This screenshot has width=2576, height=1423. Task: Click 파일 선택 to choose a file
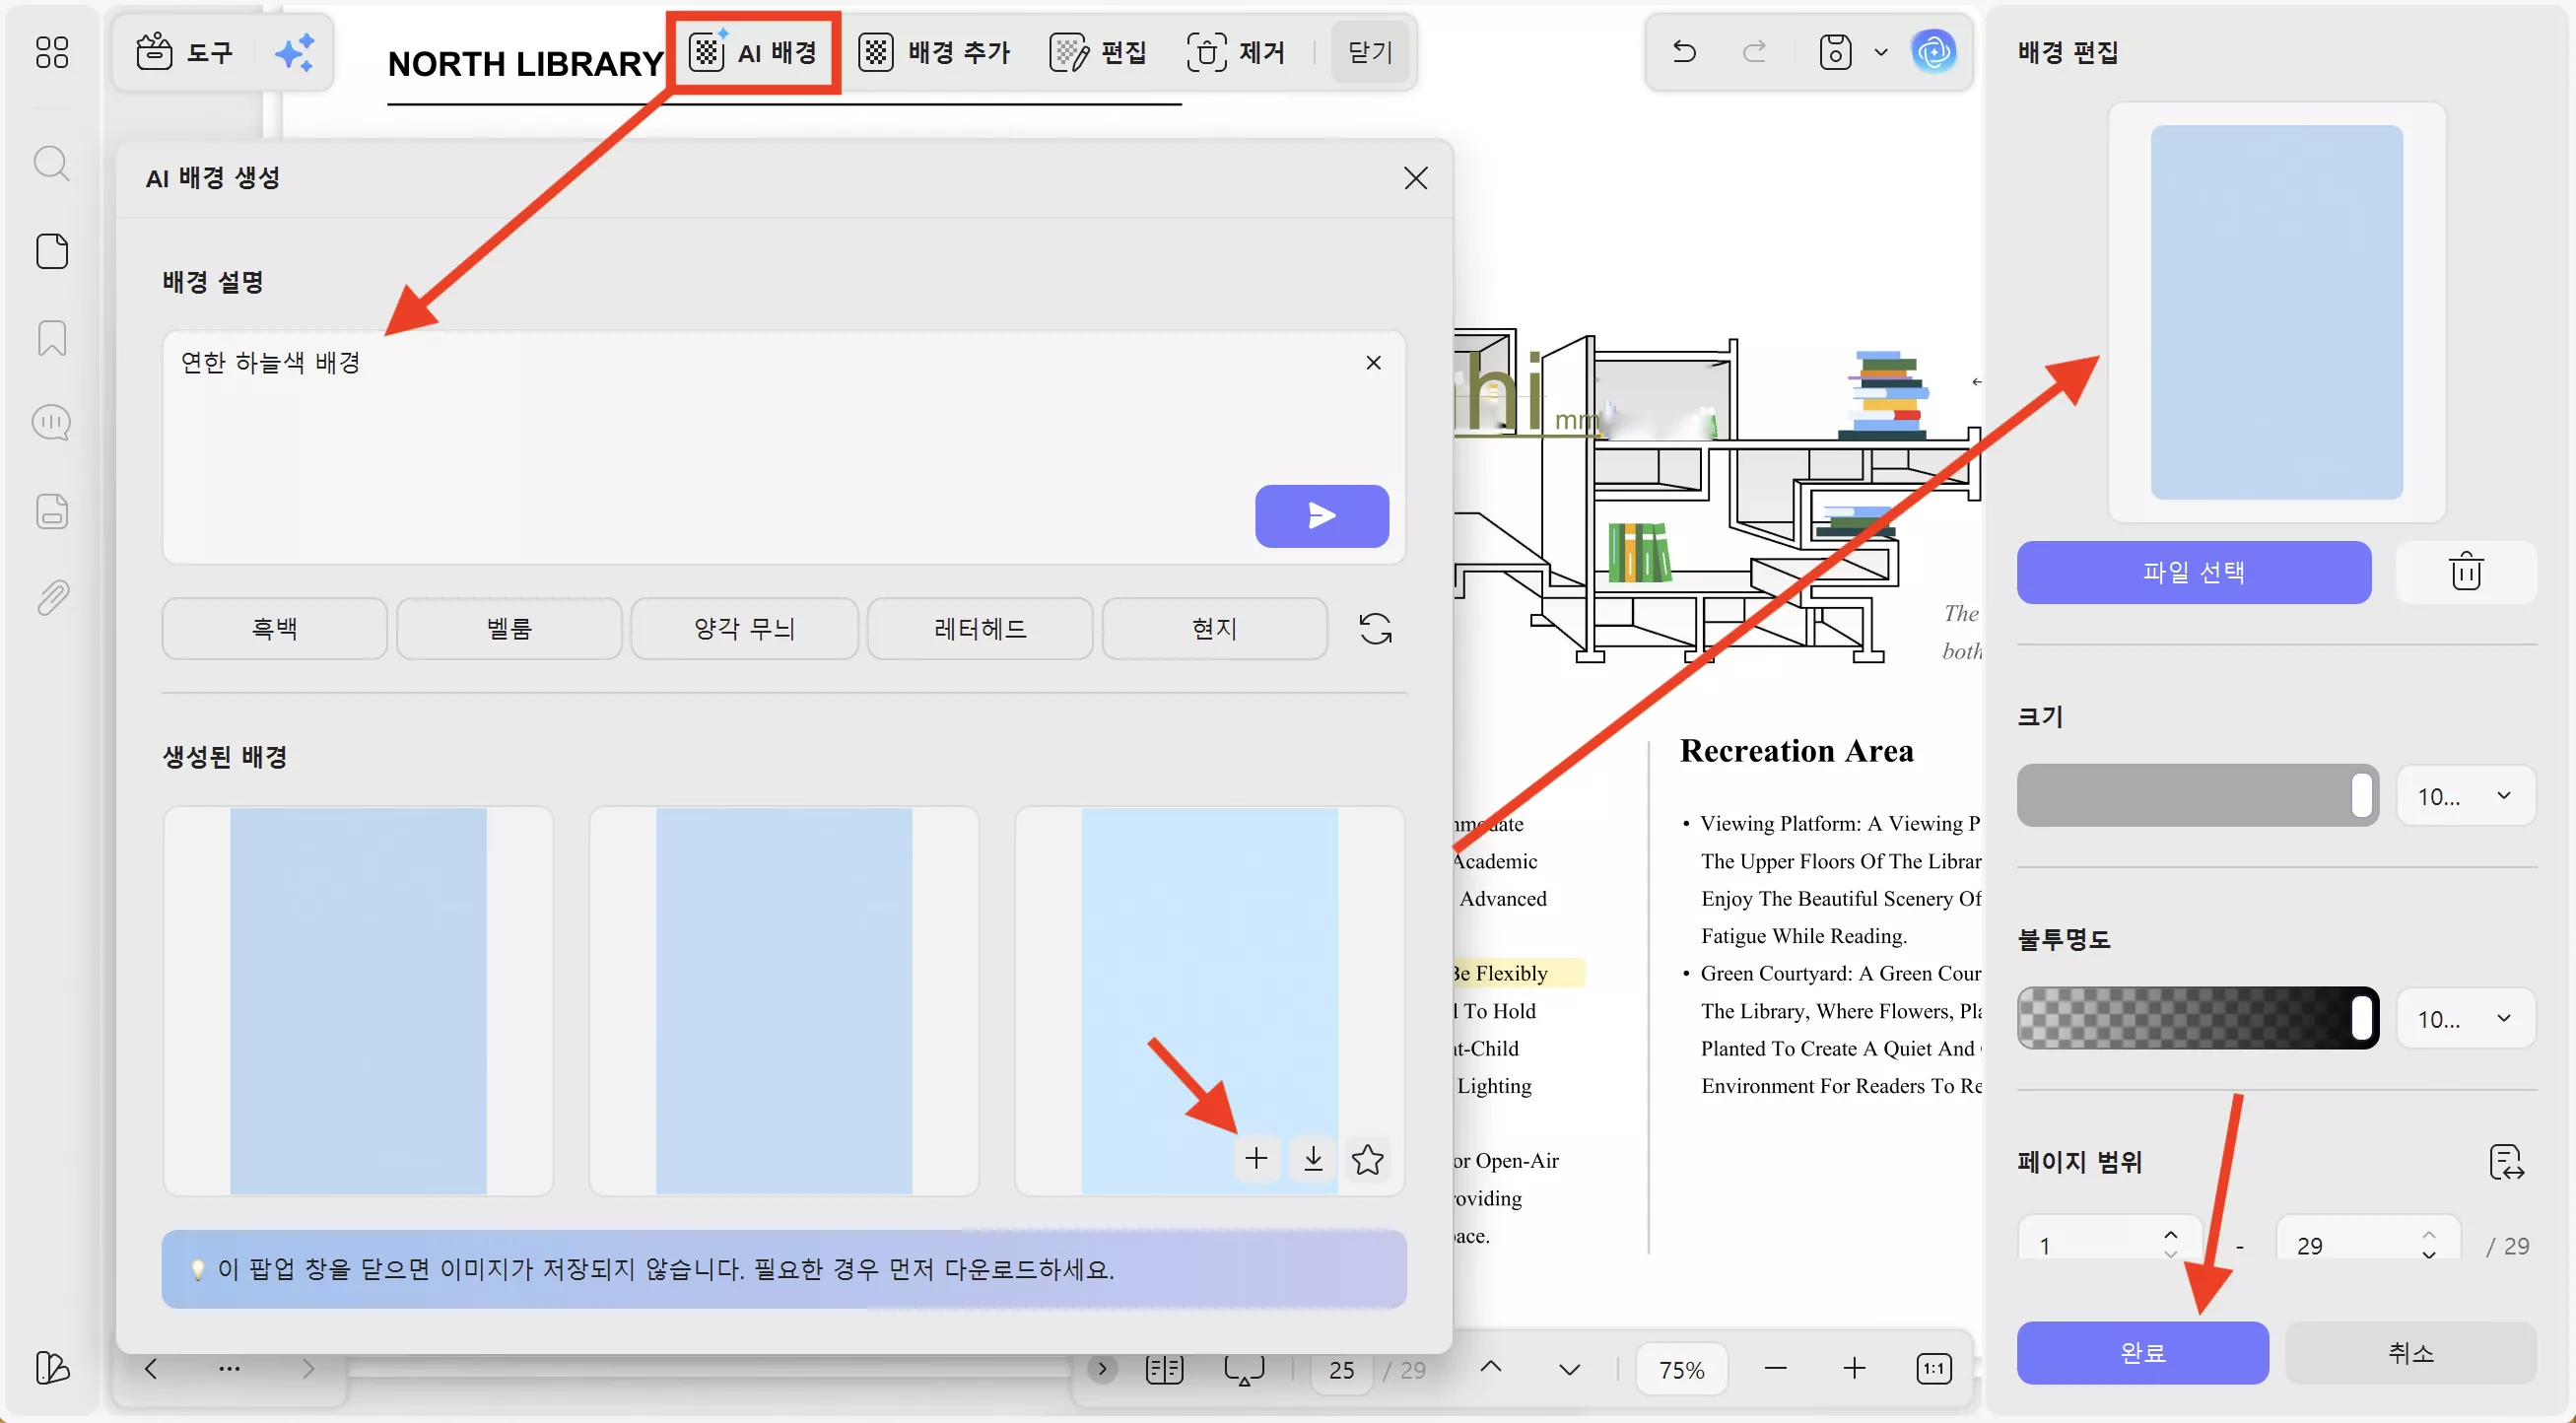click(x=2193, y=572)
